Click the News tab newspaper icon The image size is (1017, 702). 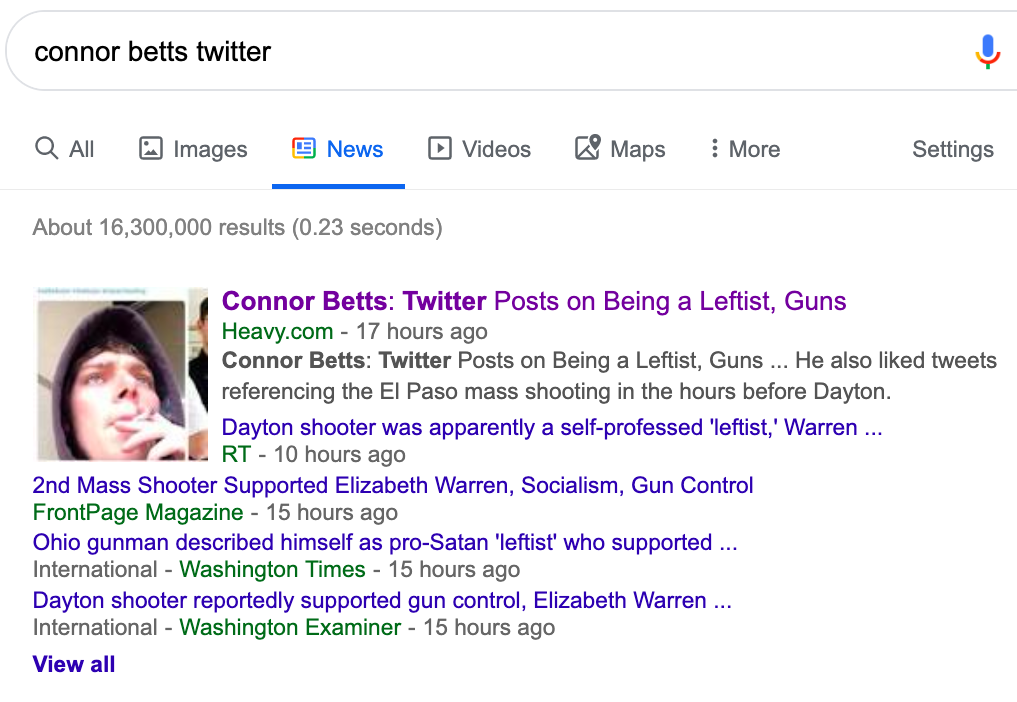[303, 149]
